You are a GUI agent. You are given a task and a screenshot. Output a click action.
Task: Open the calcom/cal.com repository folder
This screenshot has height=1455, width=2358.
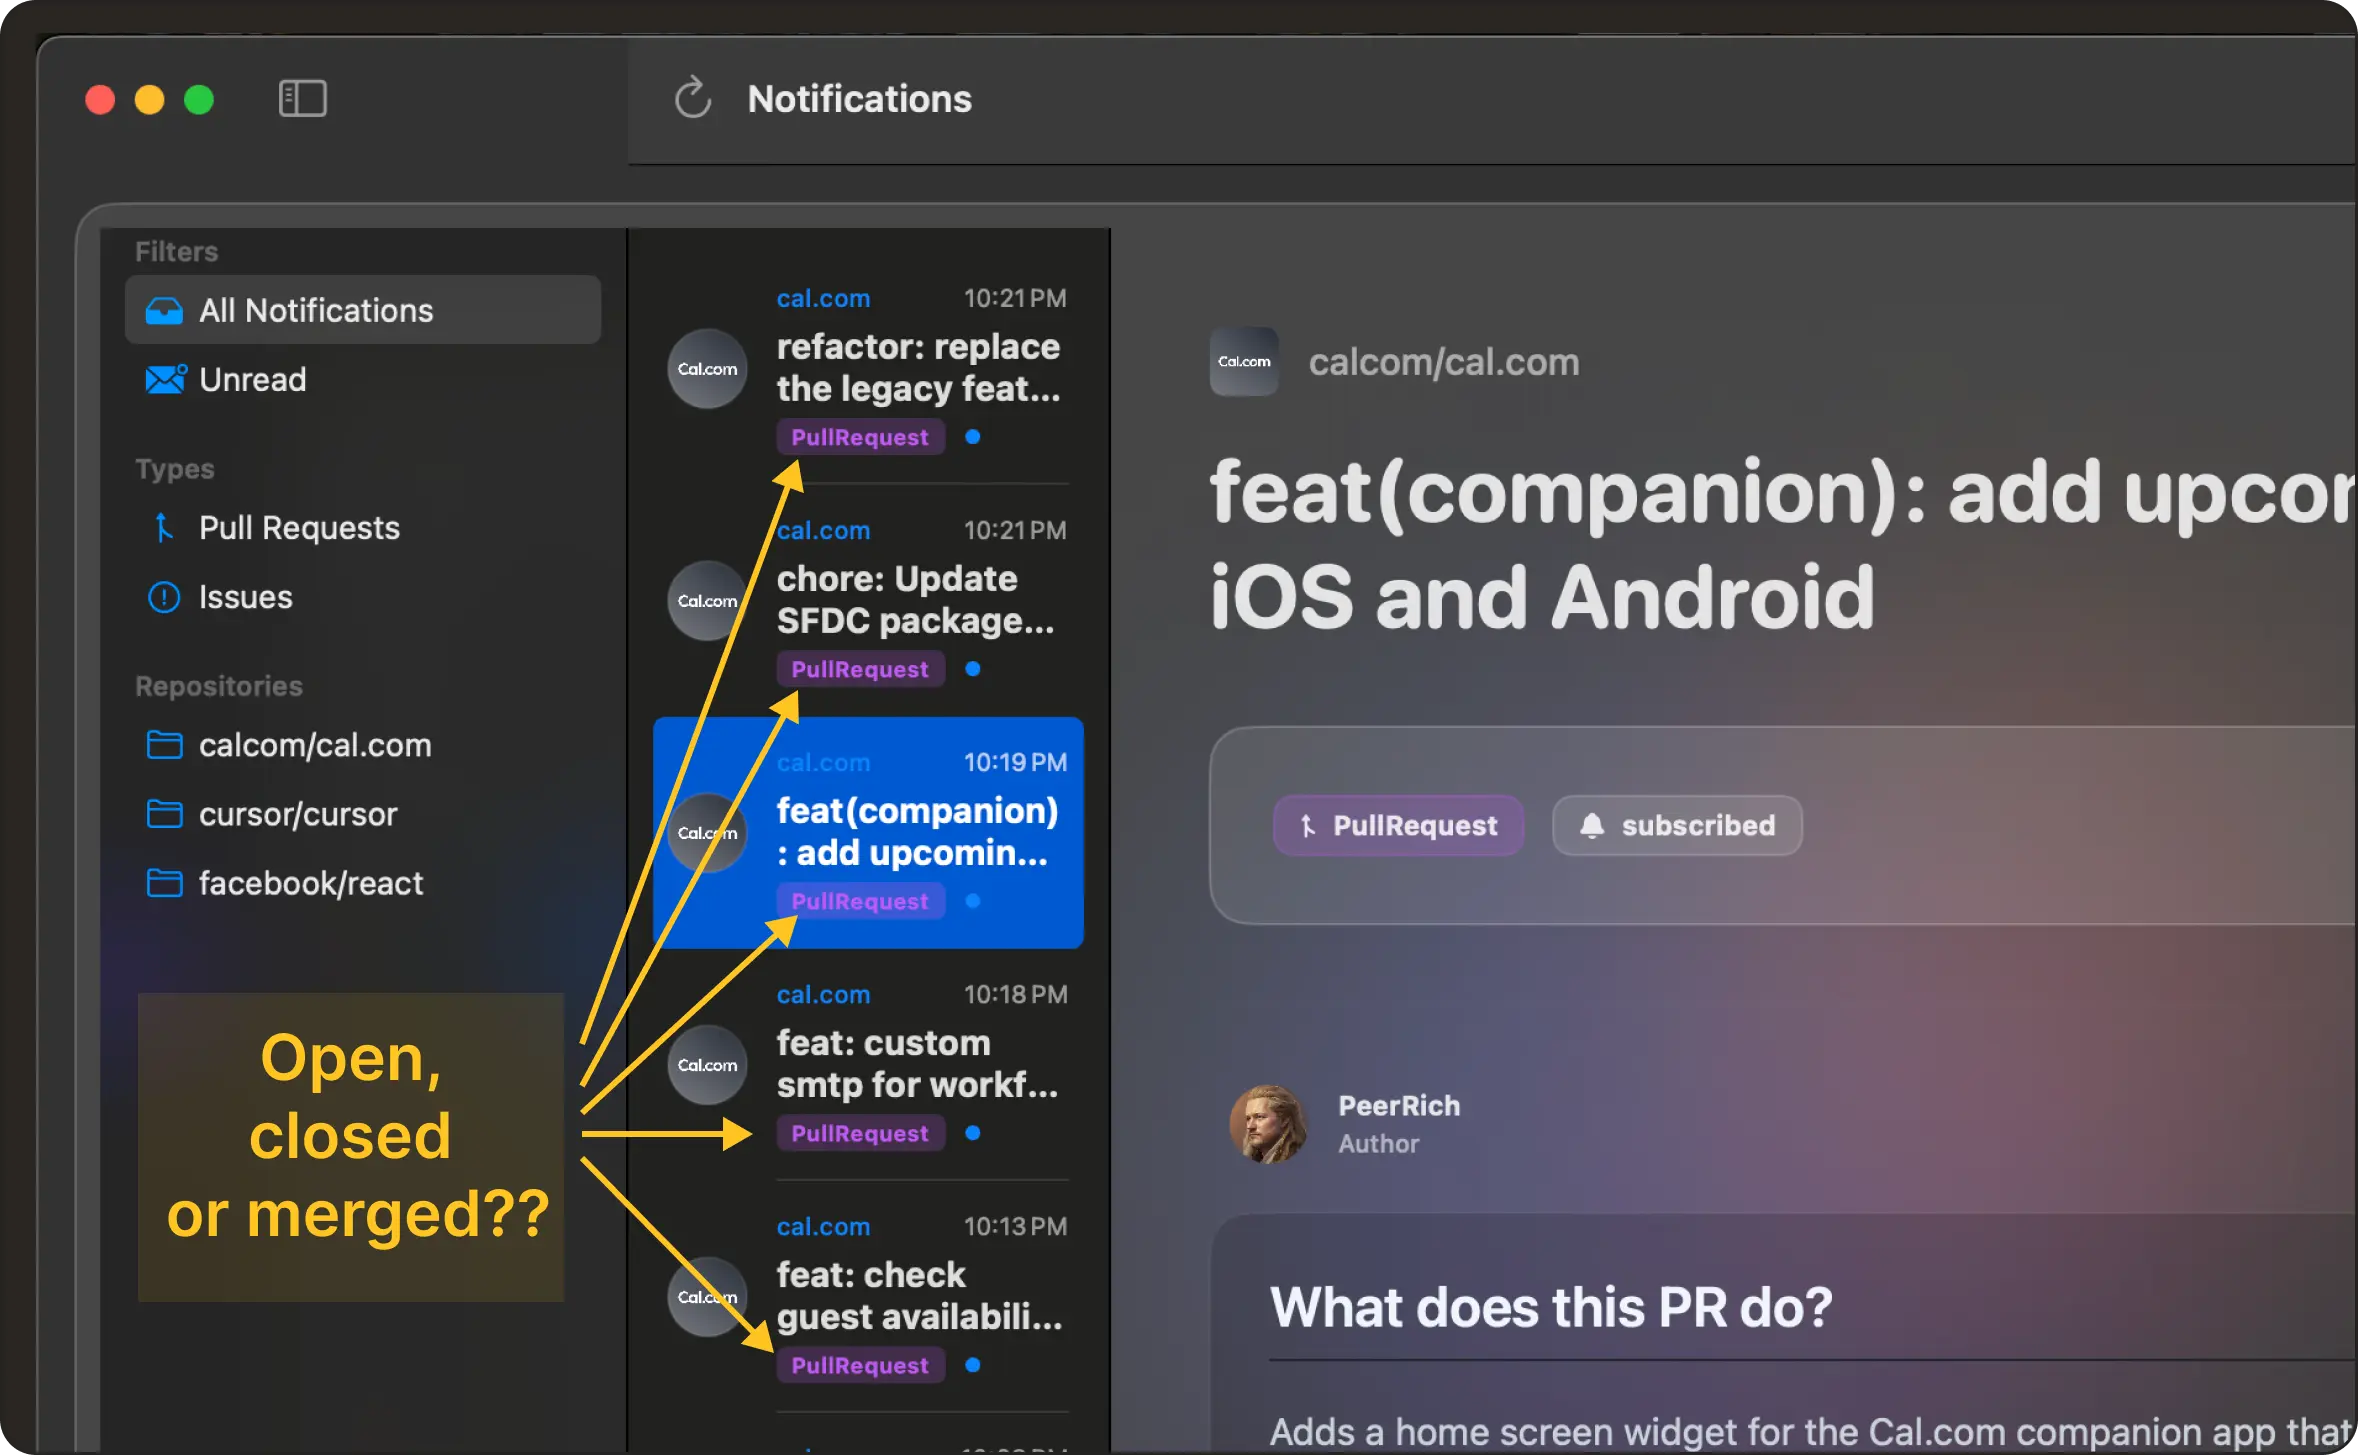tap(314, 745)
